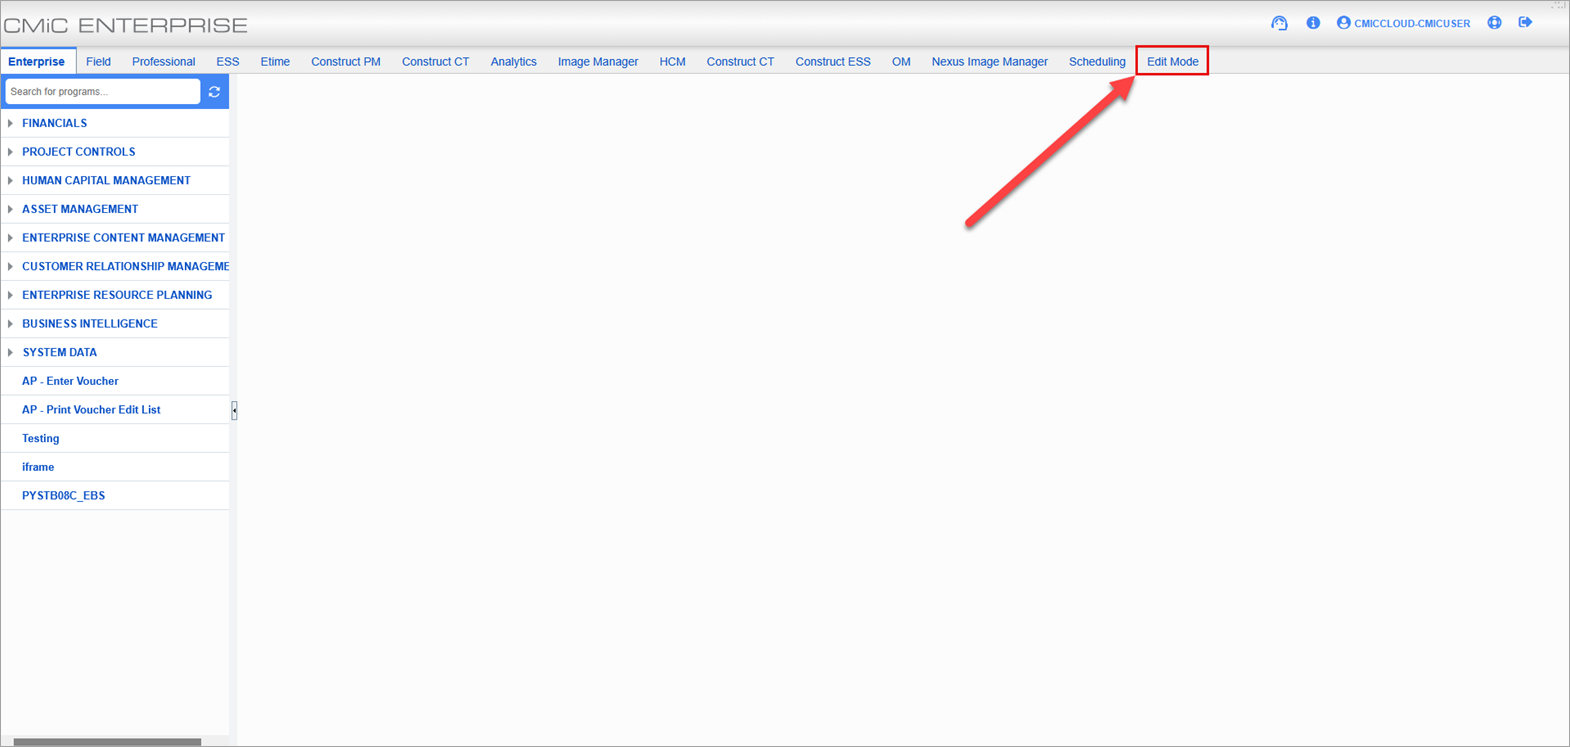Open AP - Print Voucher Edit List
The height and width of the screenshot is (747, 1570).
[91, 410]
